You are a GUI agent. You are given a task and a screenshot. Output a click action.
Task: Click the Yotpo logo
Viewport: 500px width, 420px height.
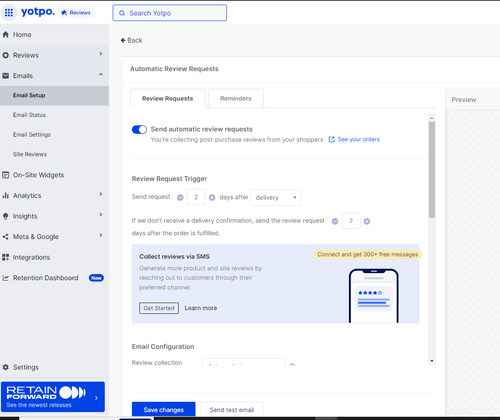pos(38,12)
